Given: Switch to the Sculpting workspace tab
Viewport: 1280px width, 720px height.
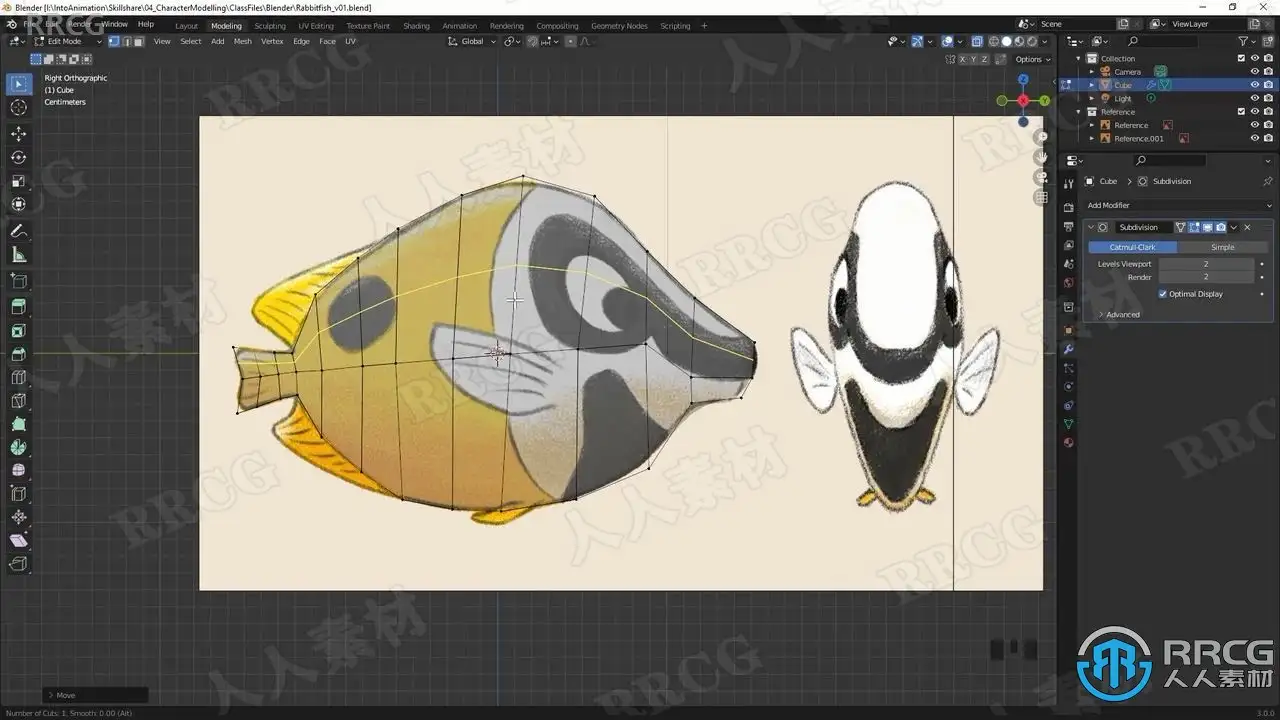Looking at the screenshot, I should coord(269,26).
